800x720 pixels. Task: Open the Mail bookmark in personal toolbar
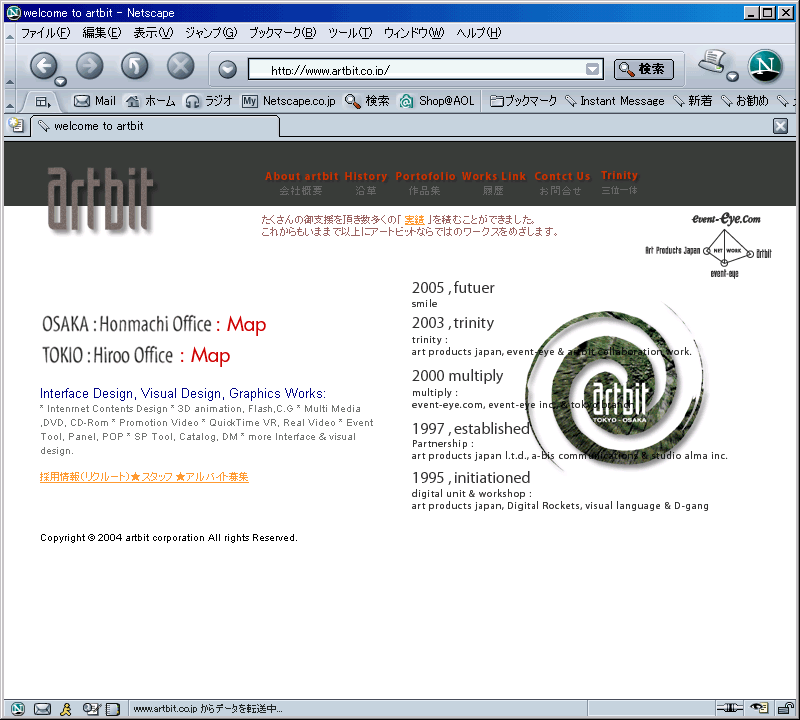pyautogui.click(x=95, y=101)
